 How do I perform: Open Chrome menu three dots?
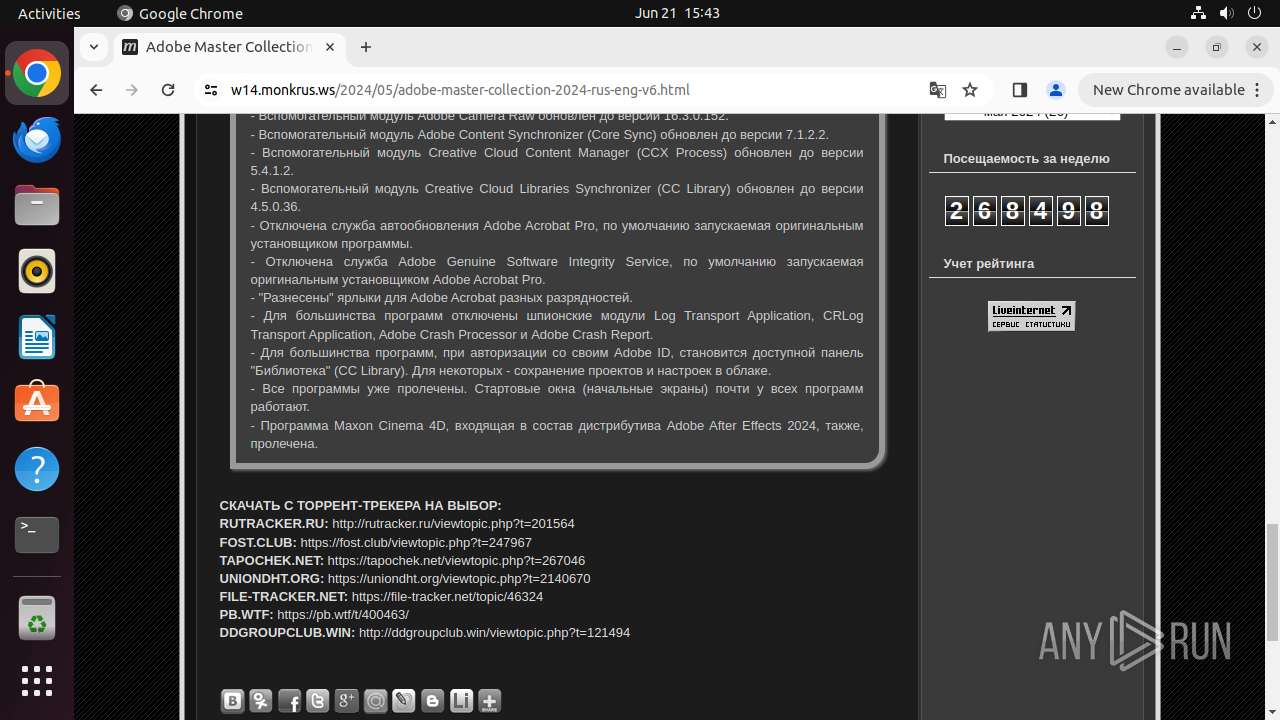(1256, 90)
